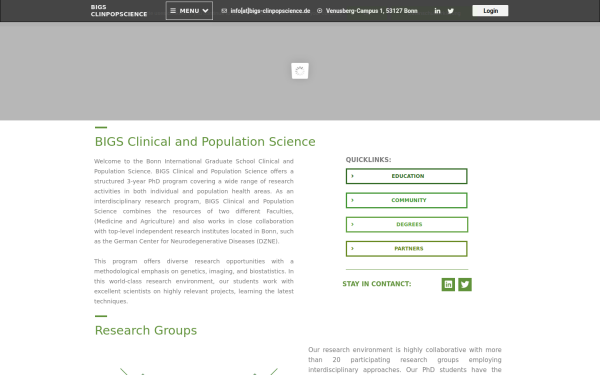The width and height of the screenshot is (600, 375).
Task: Click the QUICKLINKS: label
Action: click(368, 160)
